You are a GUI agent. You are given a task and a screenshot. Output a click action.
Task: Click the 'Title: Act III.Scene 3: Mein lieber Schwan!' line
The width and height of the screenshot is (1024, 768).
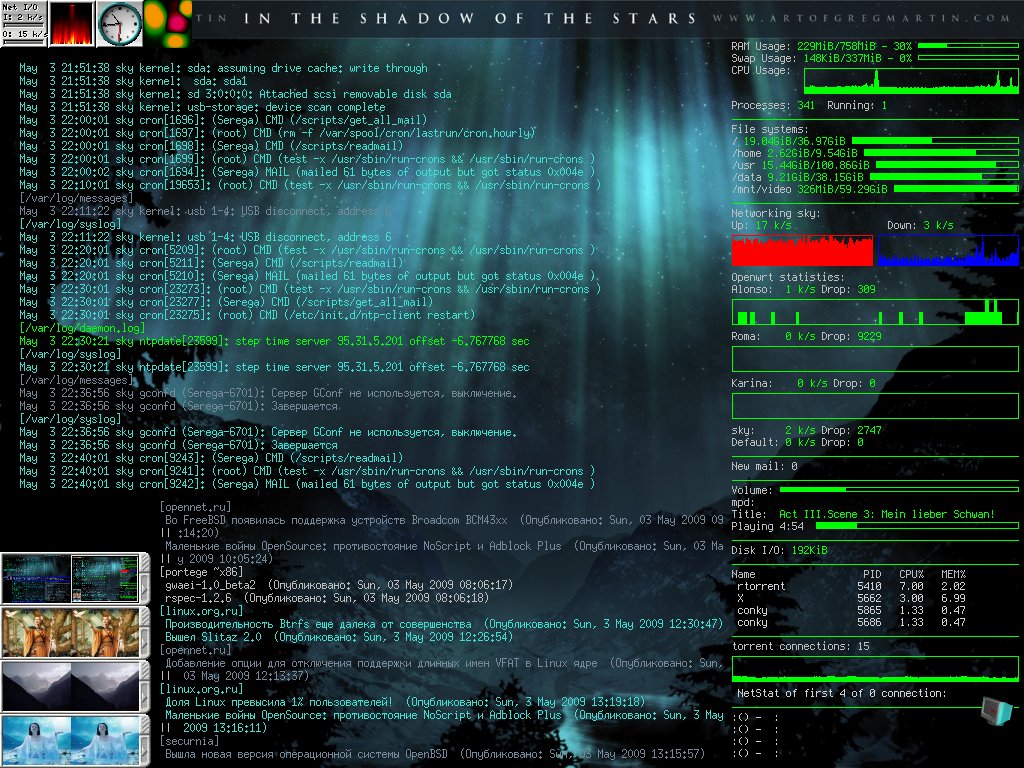click(863, 514)
